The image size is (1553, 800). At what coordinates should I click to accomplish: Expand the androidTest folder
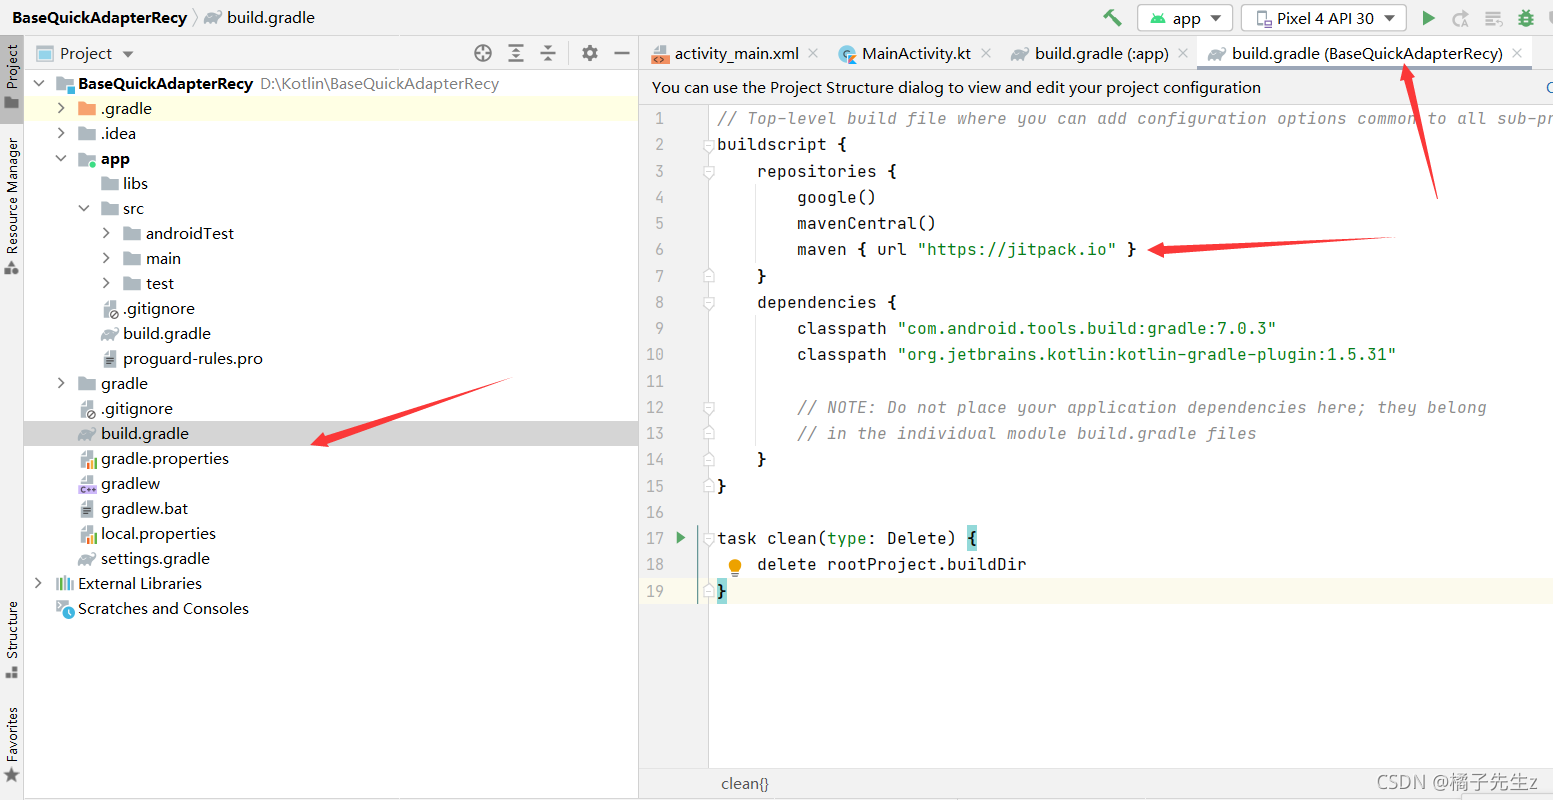click(106, 233)
